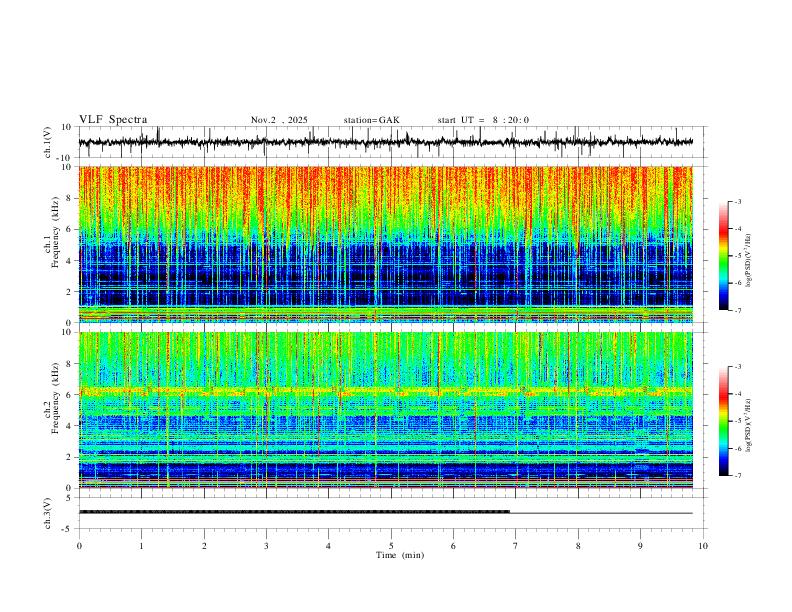Click the "ch.1(V)" waveform axis label

point(48,142)
